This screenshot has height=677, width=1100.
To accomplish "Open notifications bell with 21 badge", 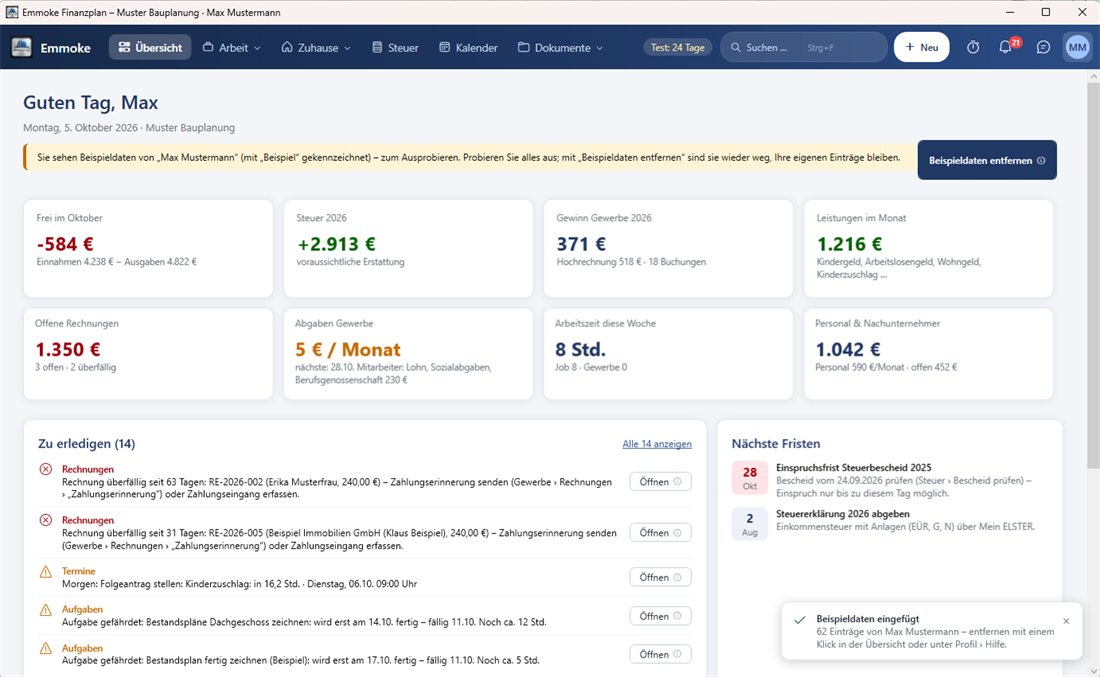I will [1005, 47].
